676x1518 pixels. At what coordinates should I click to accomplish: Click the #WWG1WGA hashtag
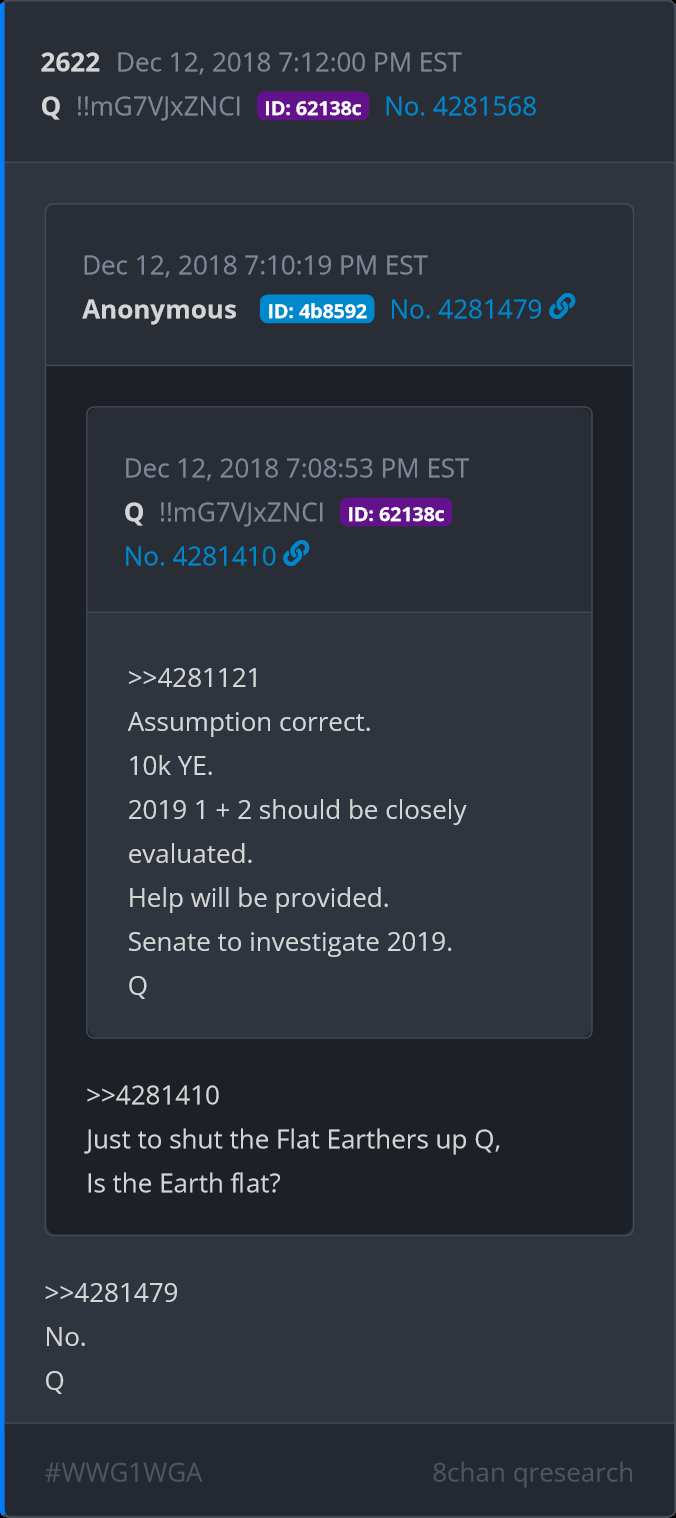(x=123, y=1472)
